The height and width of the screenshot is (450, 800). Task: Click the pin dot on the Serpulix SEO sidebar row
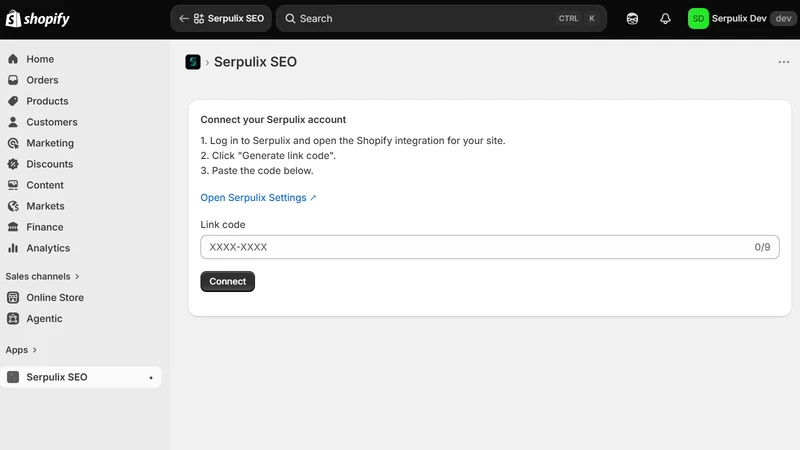pyautogui.click(x=151, y=378)
